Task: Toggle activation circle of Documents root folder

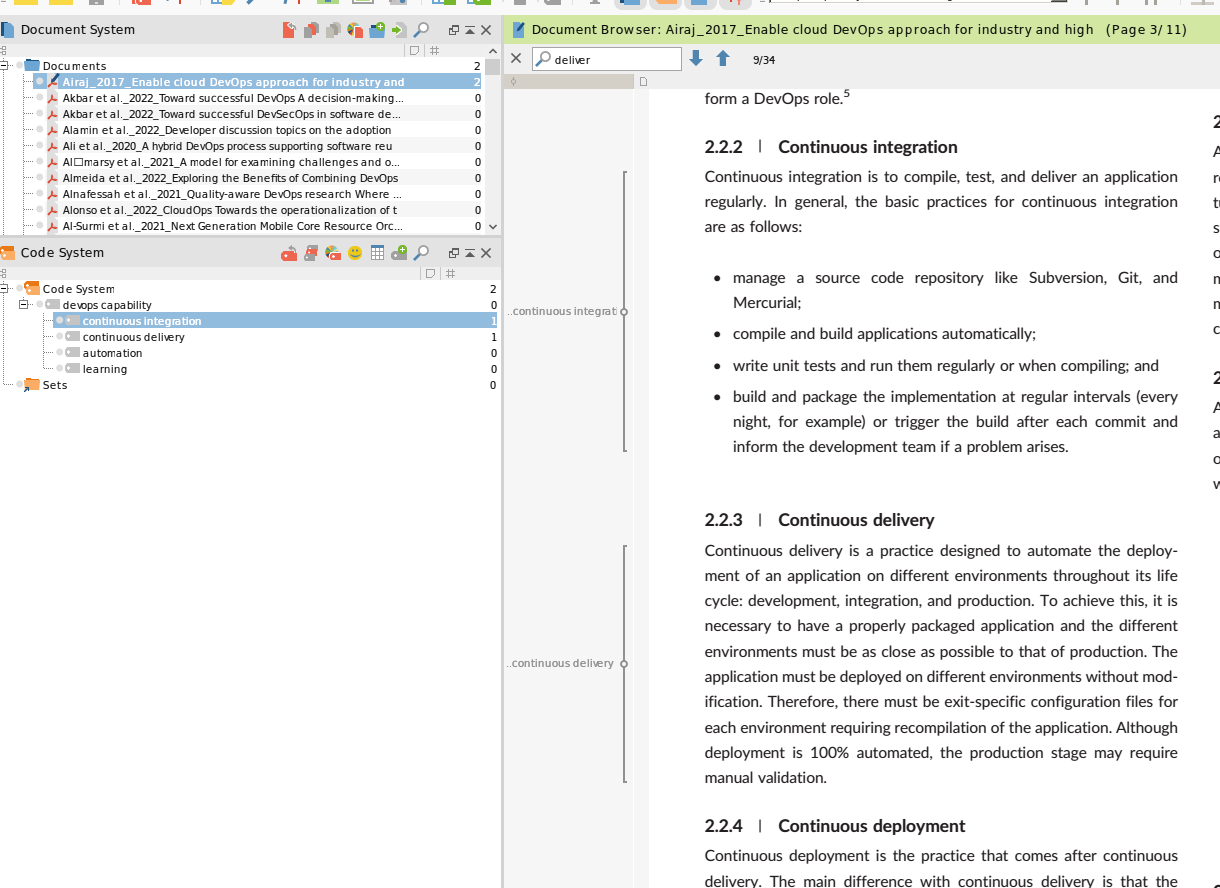Action: point(20,66)
